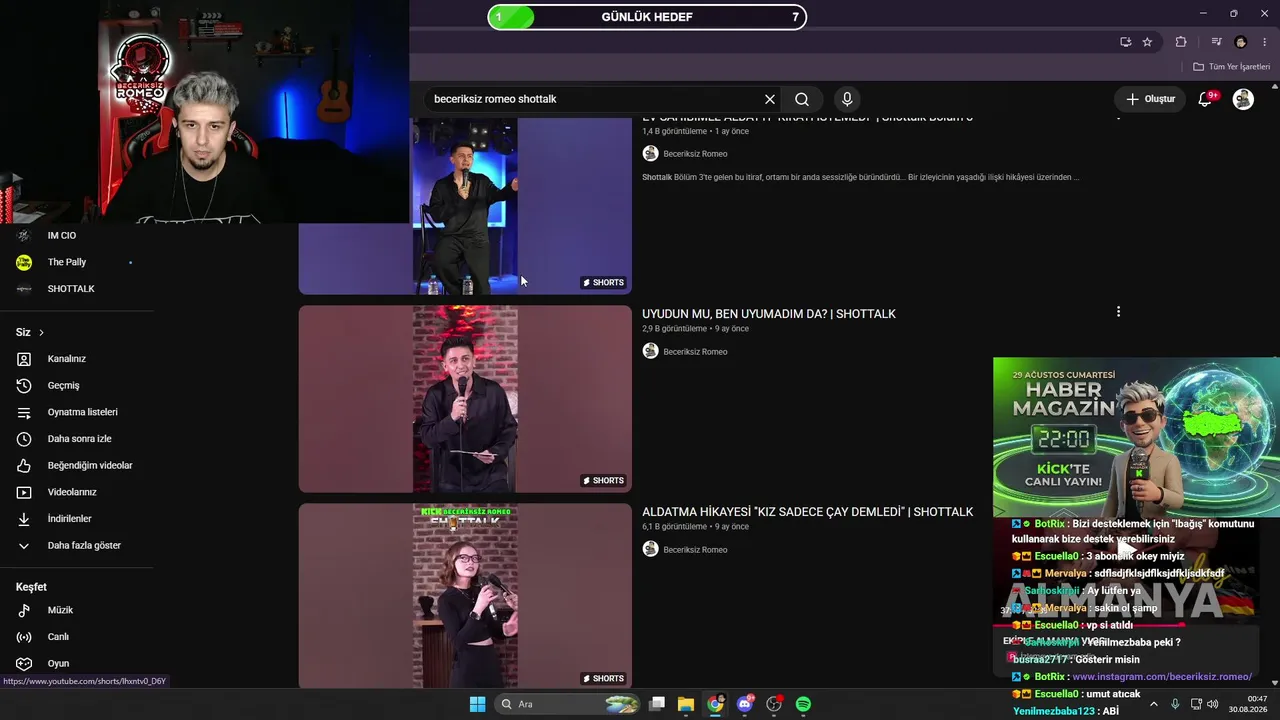Open Beceriksiz Romeo channel under 'UYUDUN MU' video
Screen dimensions: 1280x720
click(x=695, y=352)
